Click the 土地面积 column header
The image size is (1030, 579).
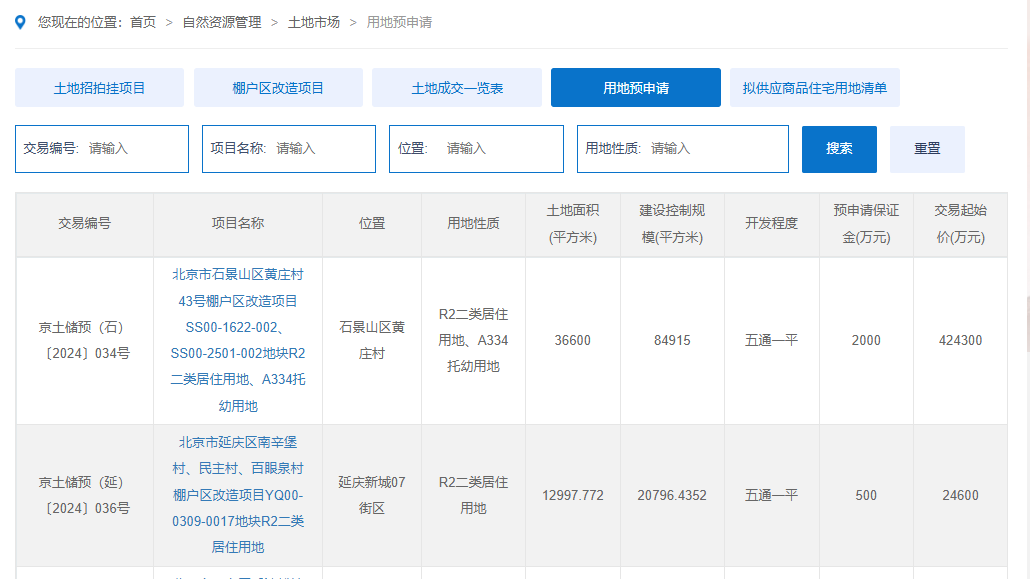(571, 224)
